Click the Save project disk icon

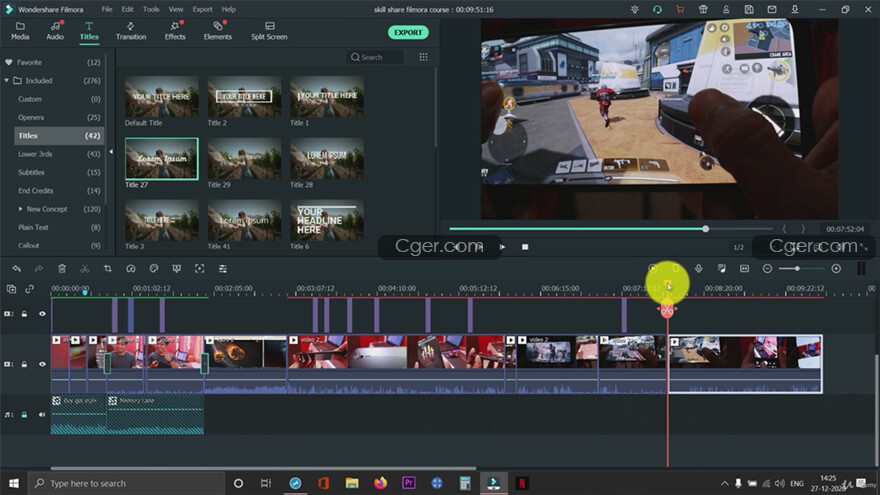pyautogui.click(x=749, y=10)
